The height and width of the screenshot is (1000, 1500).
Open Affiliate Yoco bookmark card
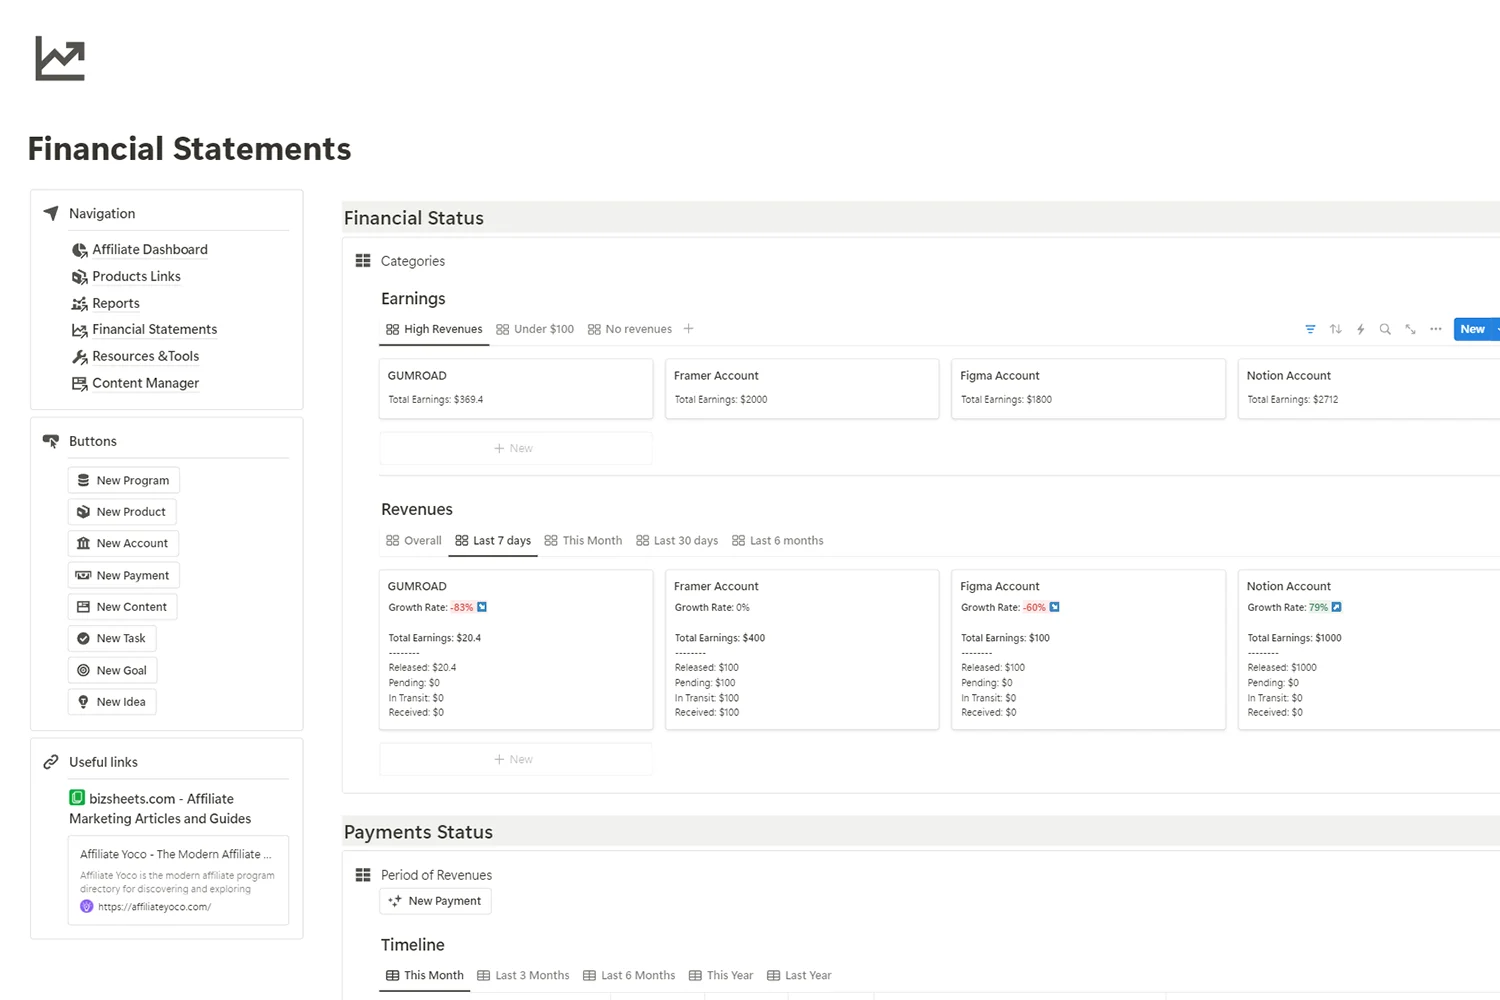click(178, 880)
